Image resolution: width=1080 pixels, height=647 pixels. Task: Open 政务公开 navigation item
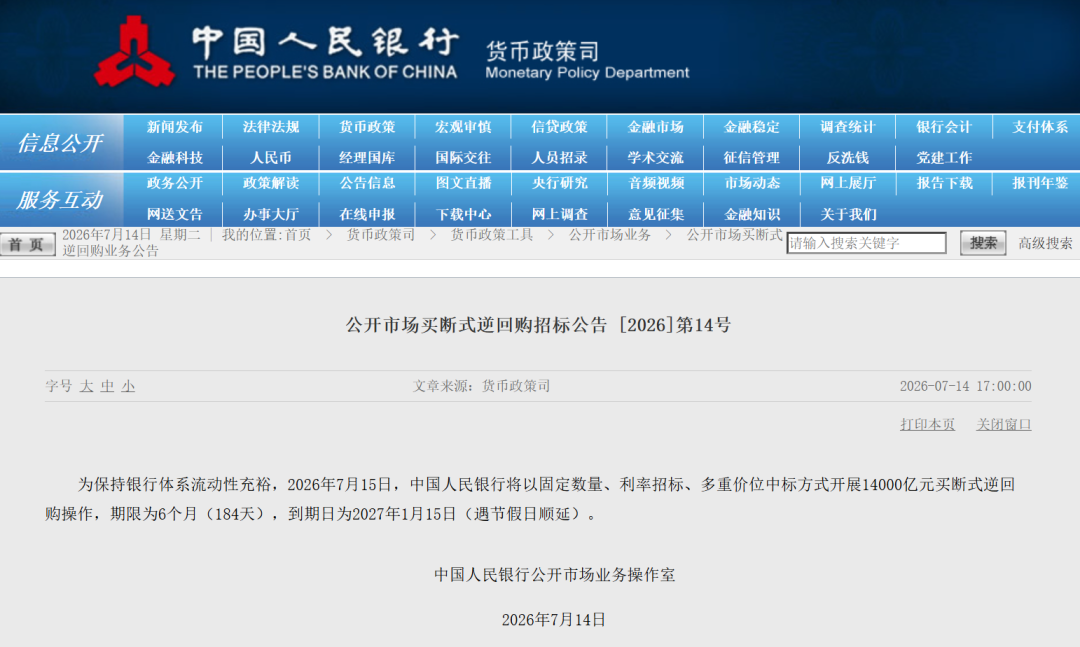pyautogui.click(x=174, y=183)
